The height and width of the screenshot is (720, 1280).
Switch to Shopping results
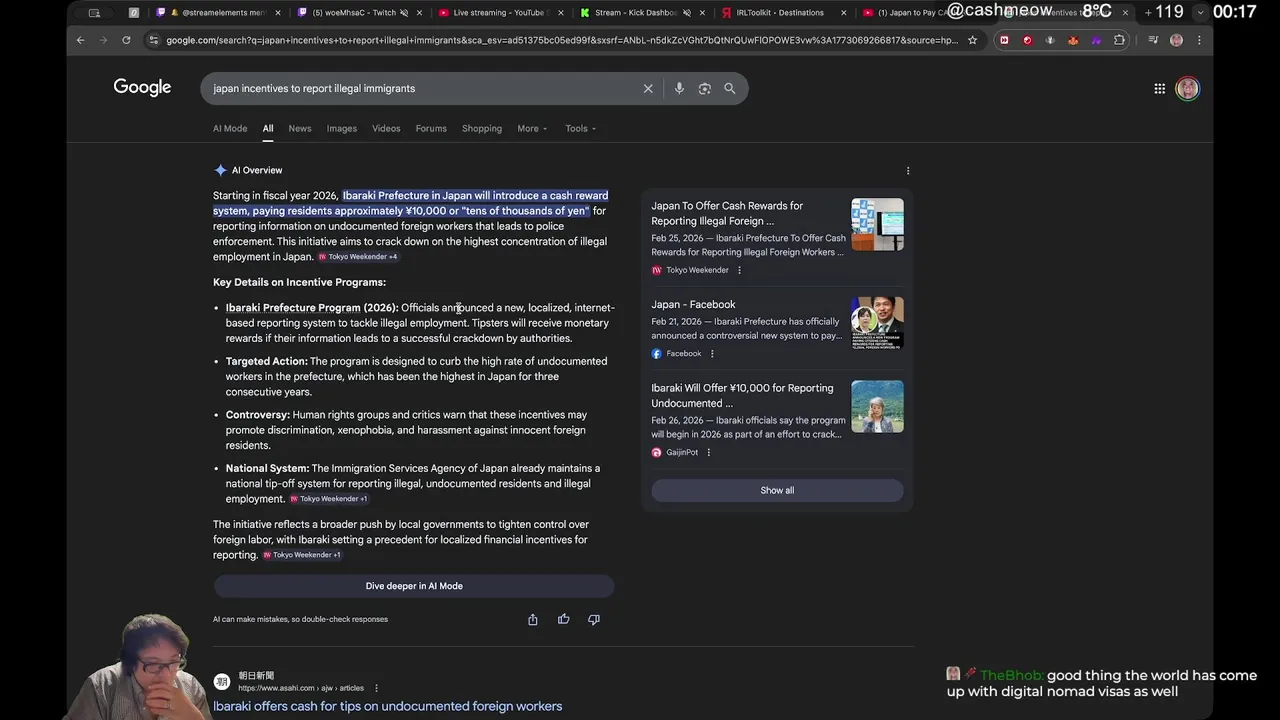[482, 128]
